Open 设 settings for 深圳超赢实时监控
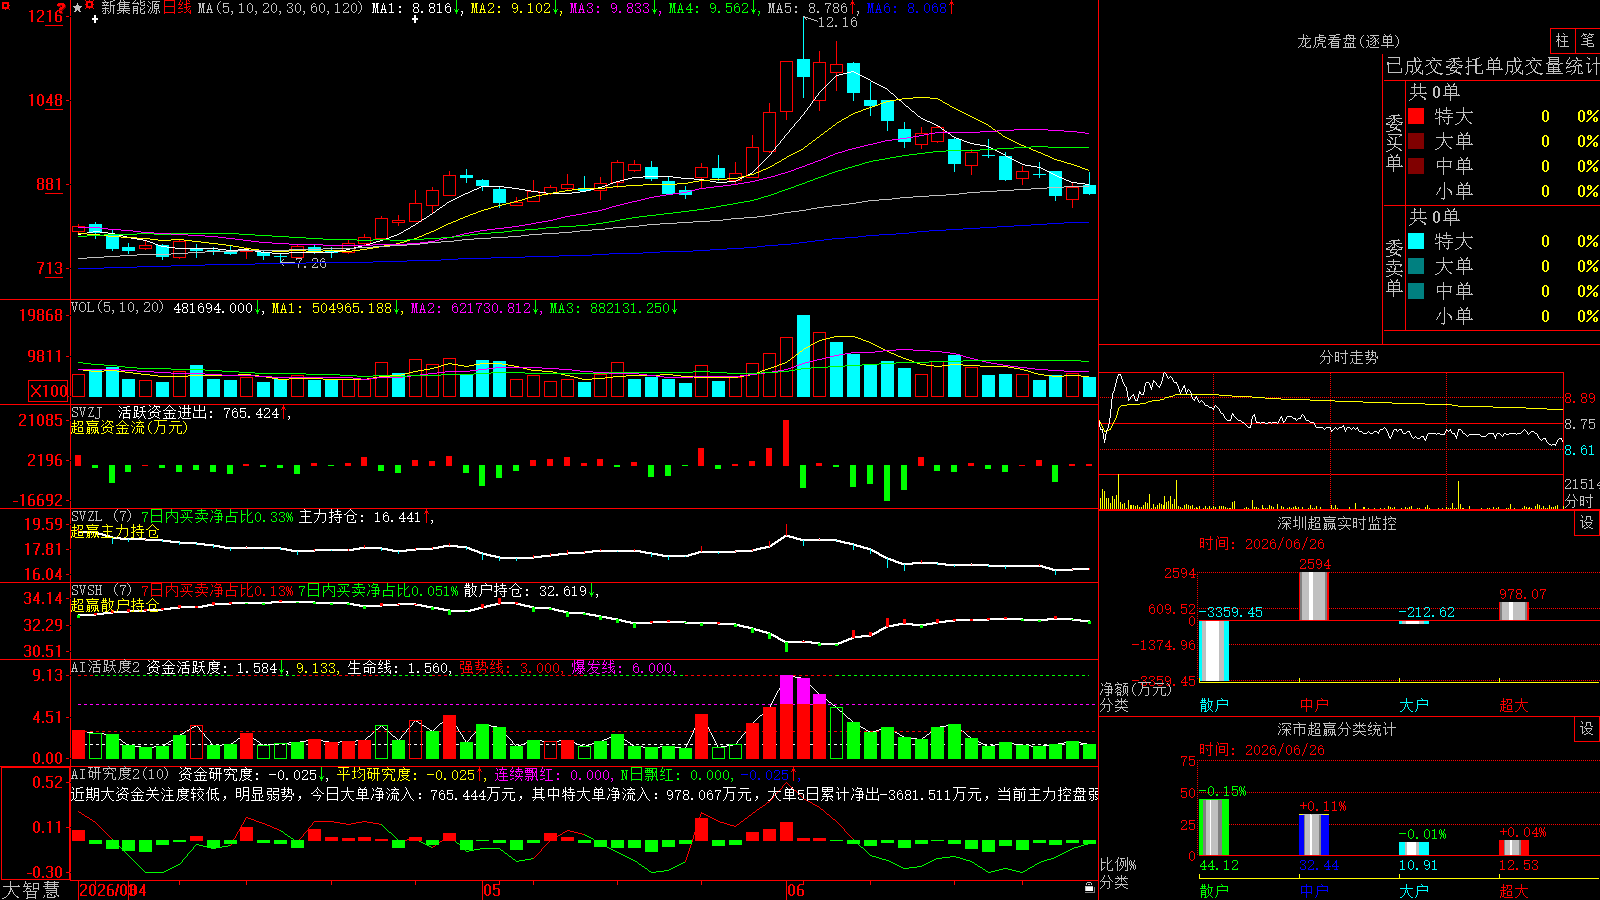Viewport: 1600px width, 900px height. tap(1587, 523)
